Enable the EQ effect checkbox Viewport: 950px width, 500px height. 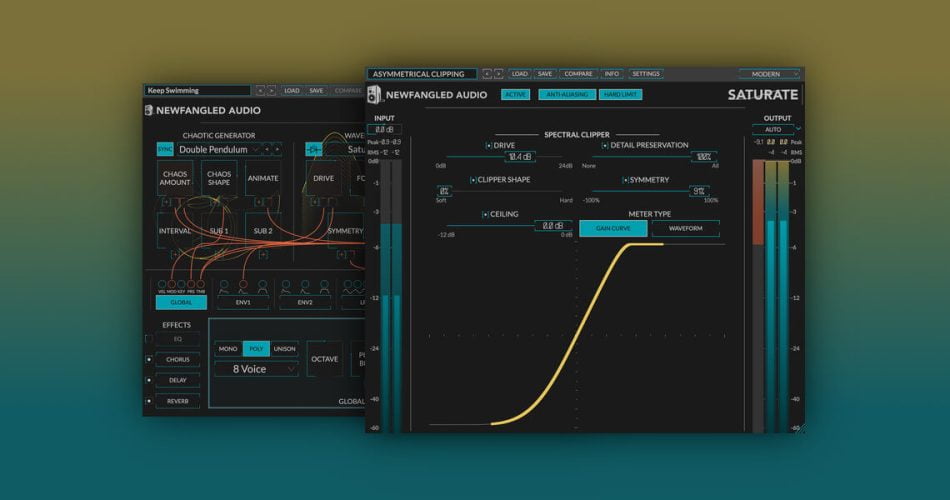[149, 339]
